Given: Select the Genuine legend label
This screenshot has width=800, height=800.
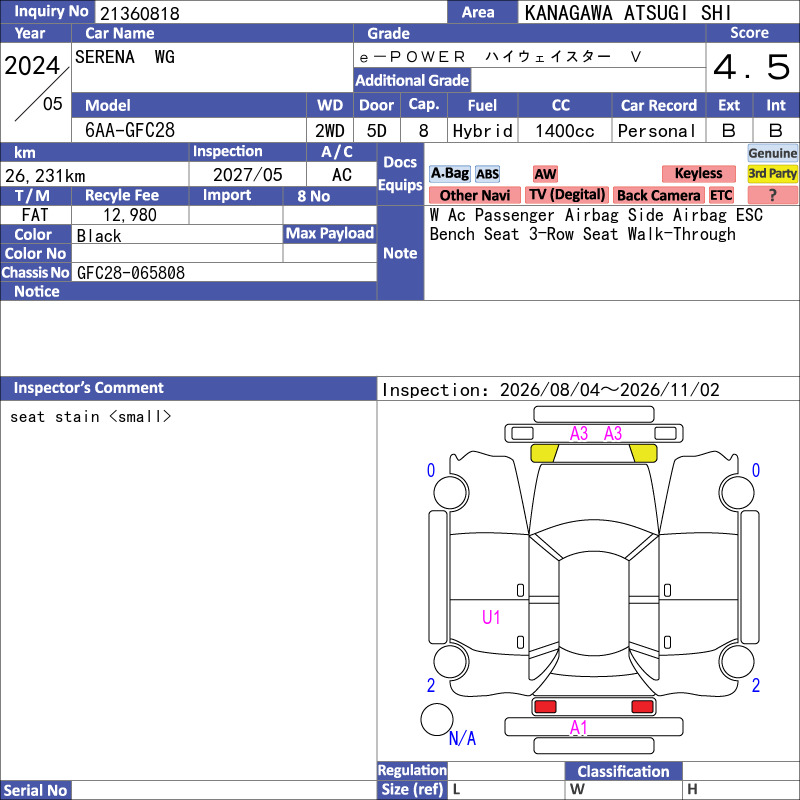Looking at the screenshot, I should [x=772, y=153].
